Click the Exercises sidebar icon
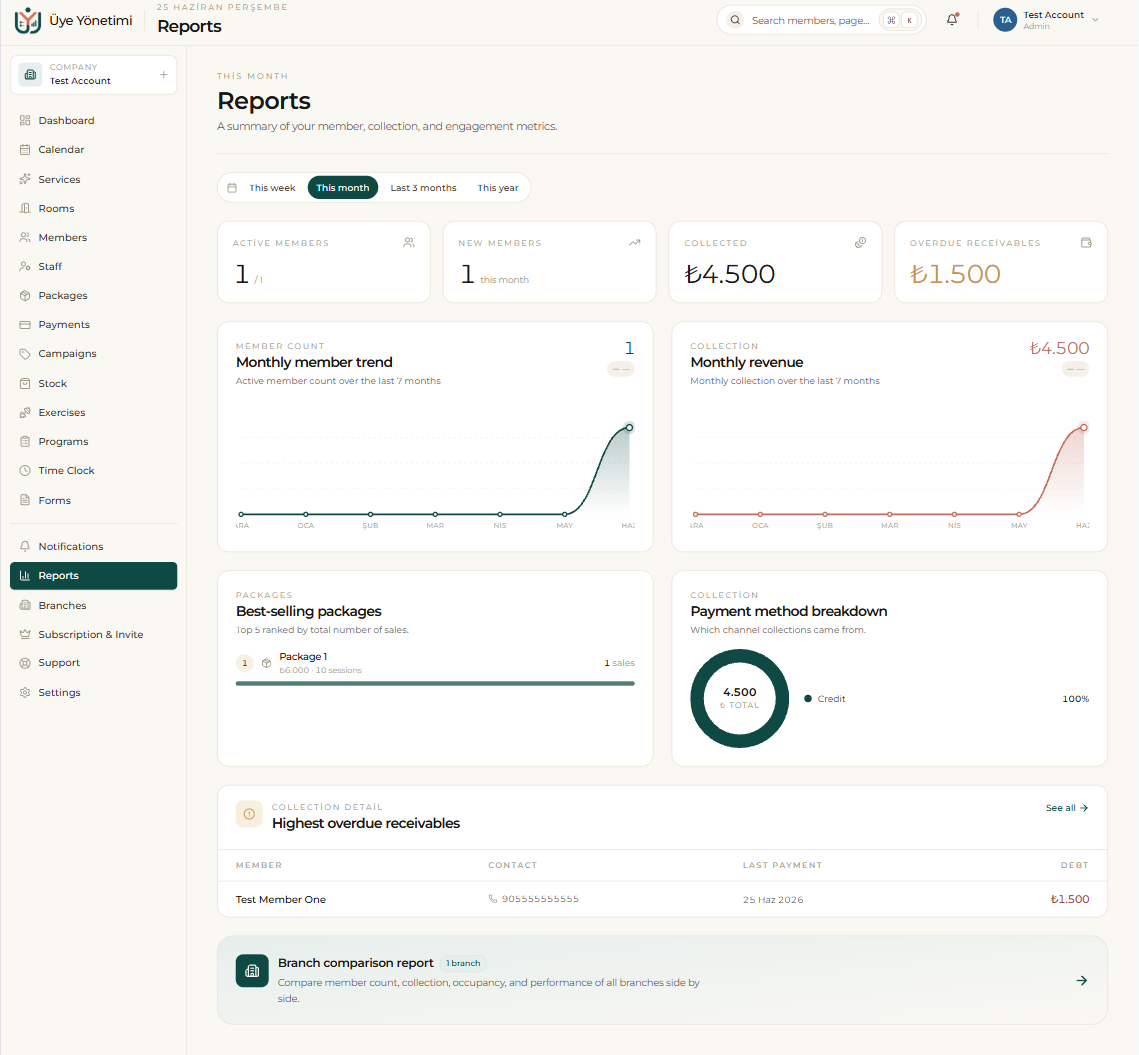Image resolution: width=1139 pixels, height=1055 pixels. [x=25, y=413]
